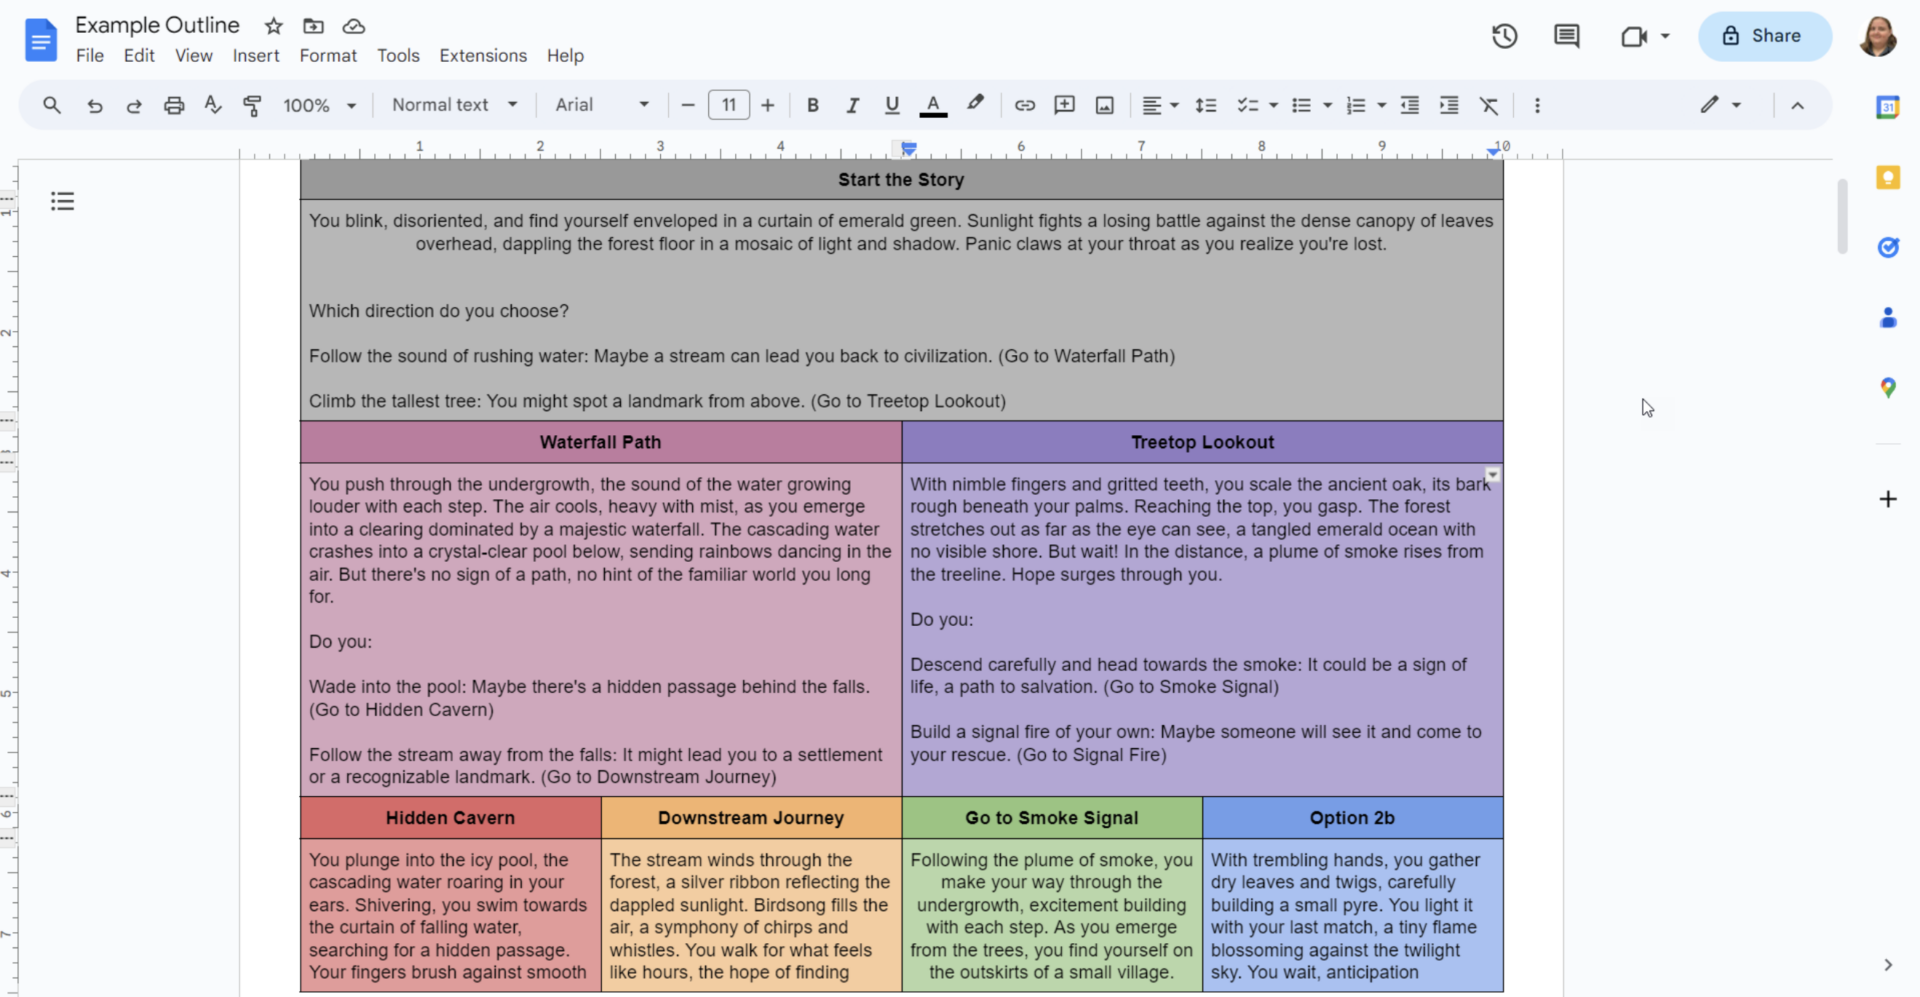Open the Tasks panel in the sidebar

[x=1888, y=248]
